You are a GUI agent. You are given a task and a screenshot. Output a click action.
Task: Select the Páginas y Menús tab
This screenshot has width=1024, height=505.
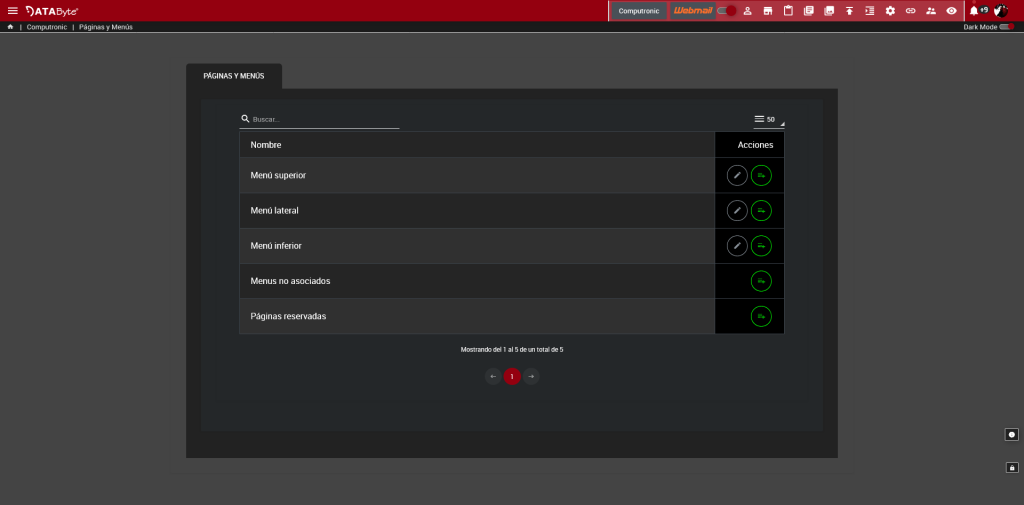tap(234, 76)
